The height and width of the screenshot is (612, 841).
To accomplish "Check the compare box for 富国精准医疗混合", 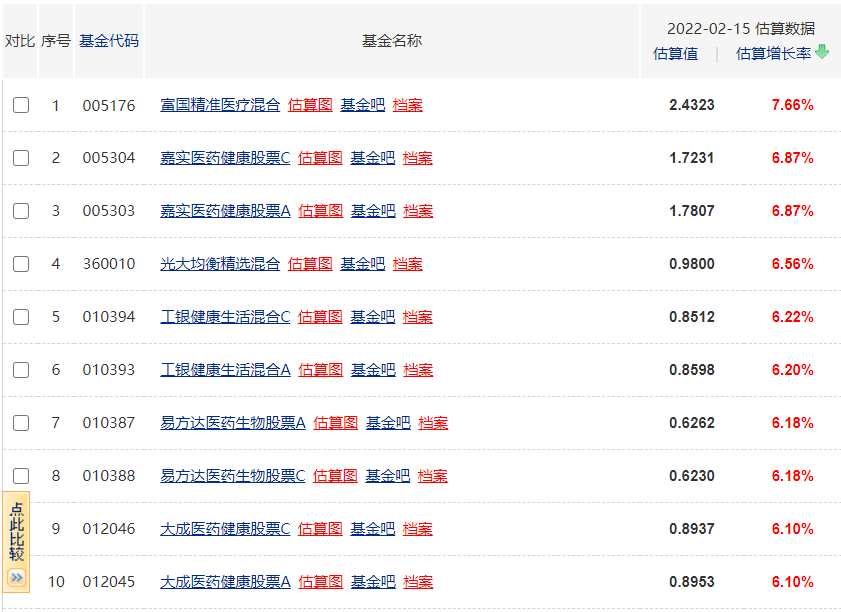I will (x=21, y=105).
